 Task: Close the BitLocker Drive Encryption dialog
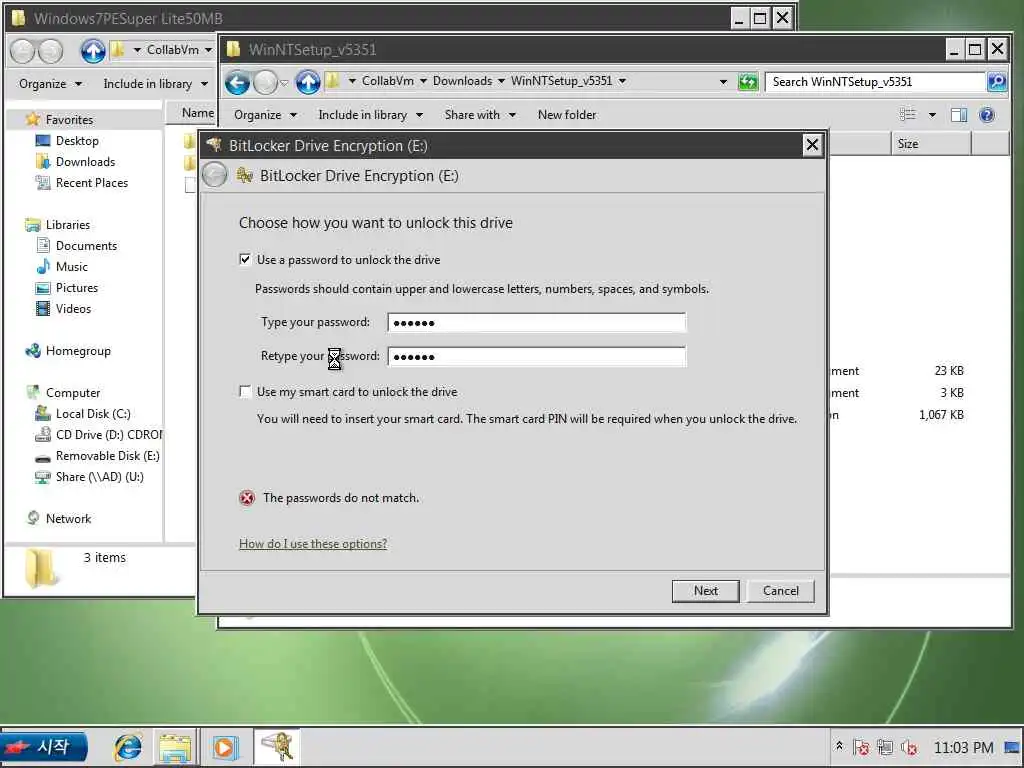pos(812,144)
